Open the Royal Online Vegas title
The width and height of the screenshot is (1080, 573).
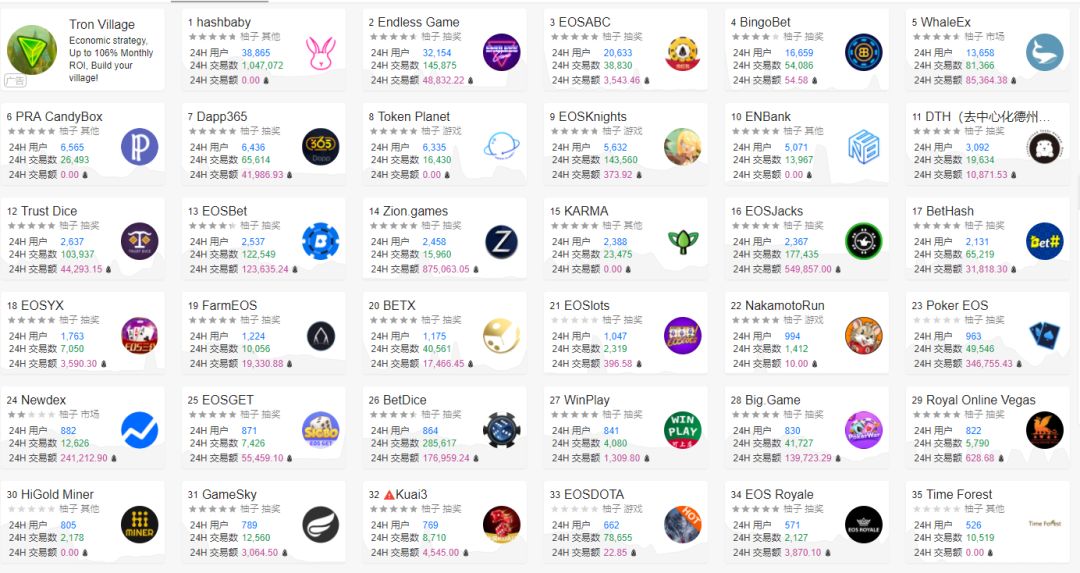click(980, 400)
